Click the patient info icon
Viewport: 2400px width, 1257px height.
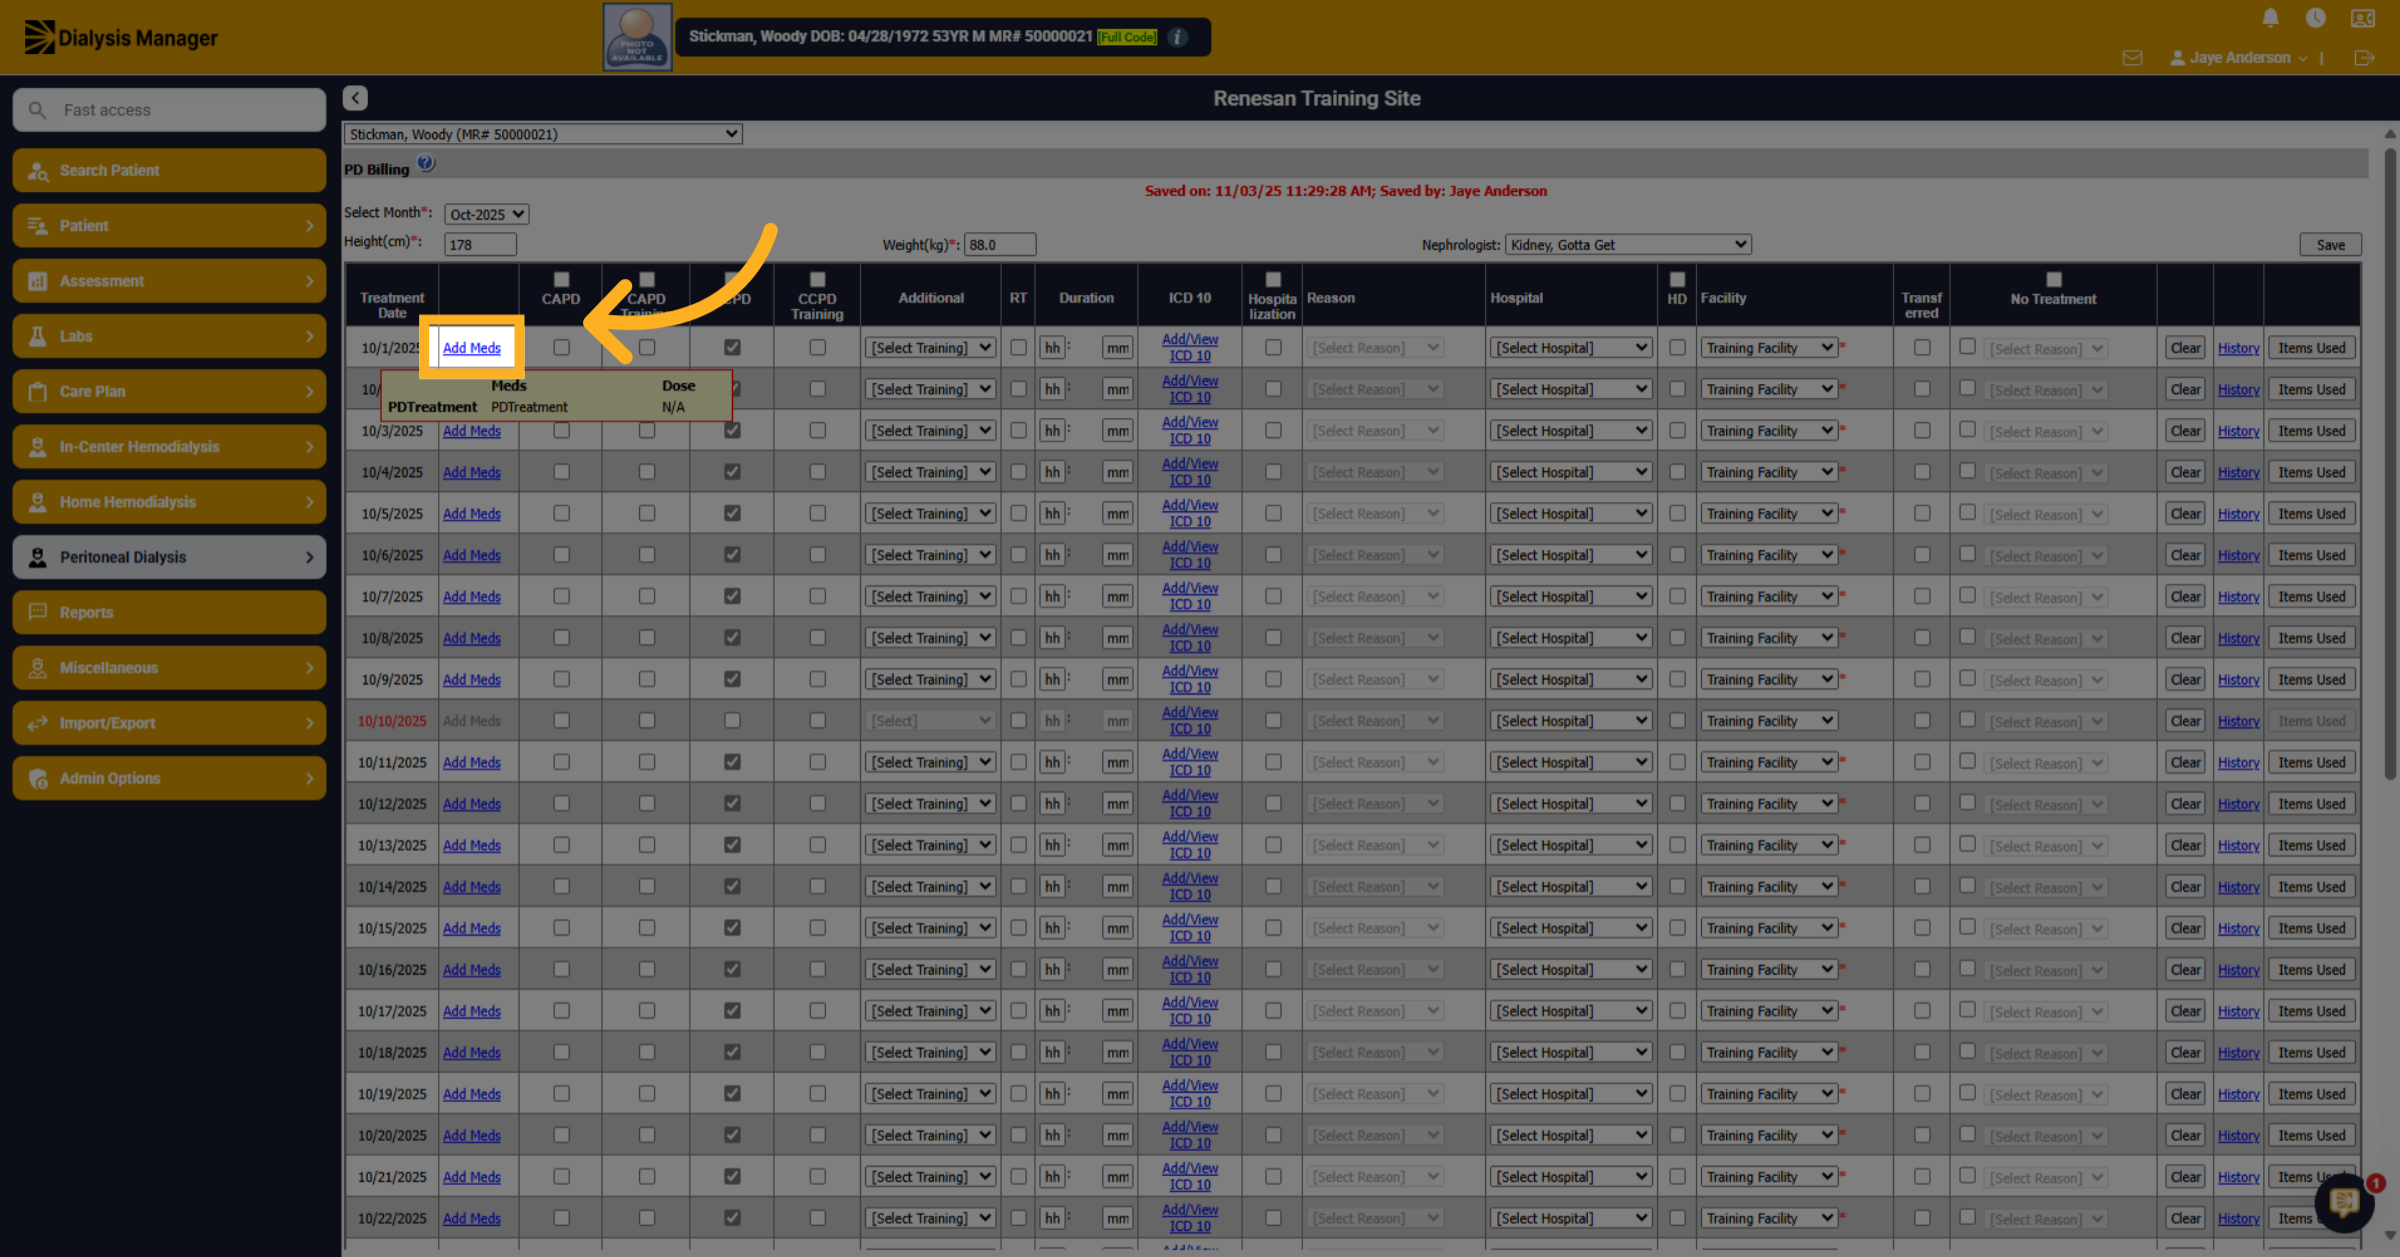coord(1178,37)
